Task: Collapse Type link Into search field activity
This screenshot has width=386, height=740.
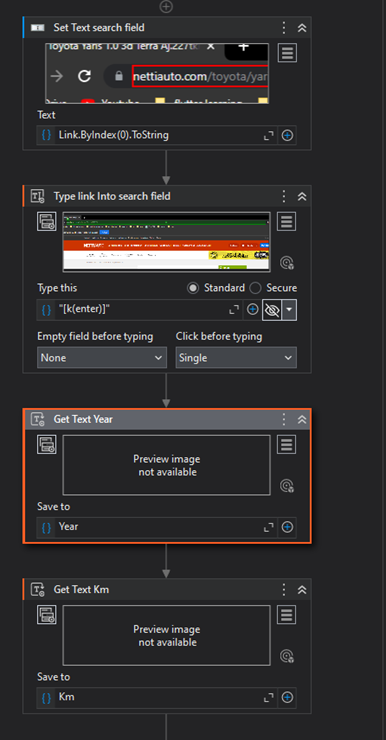Action: point(302,196)
